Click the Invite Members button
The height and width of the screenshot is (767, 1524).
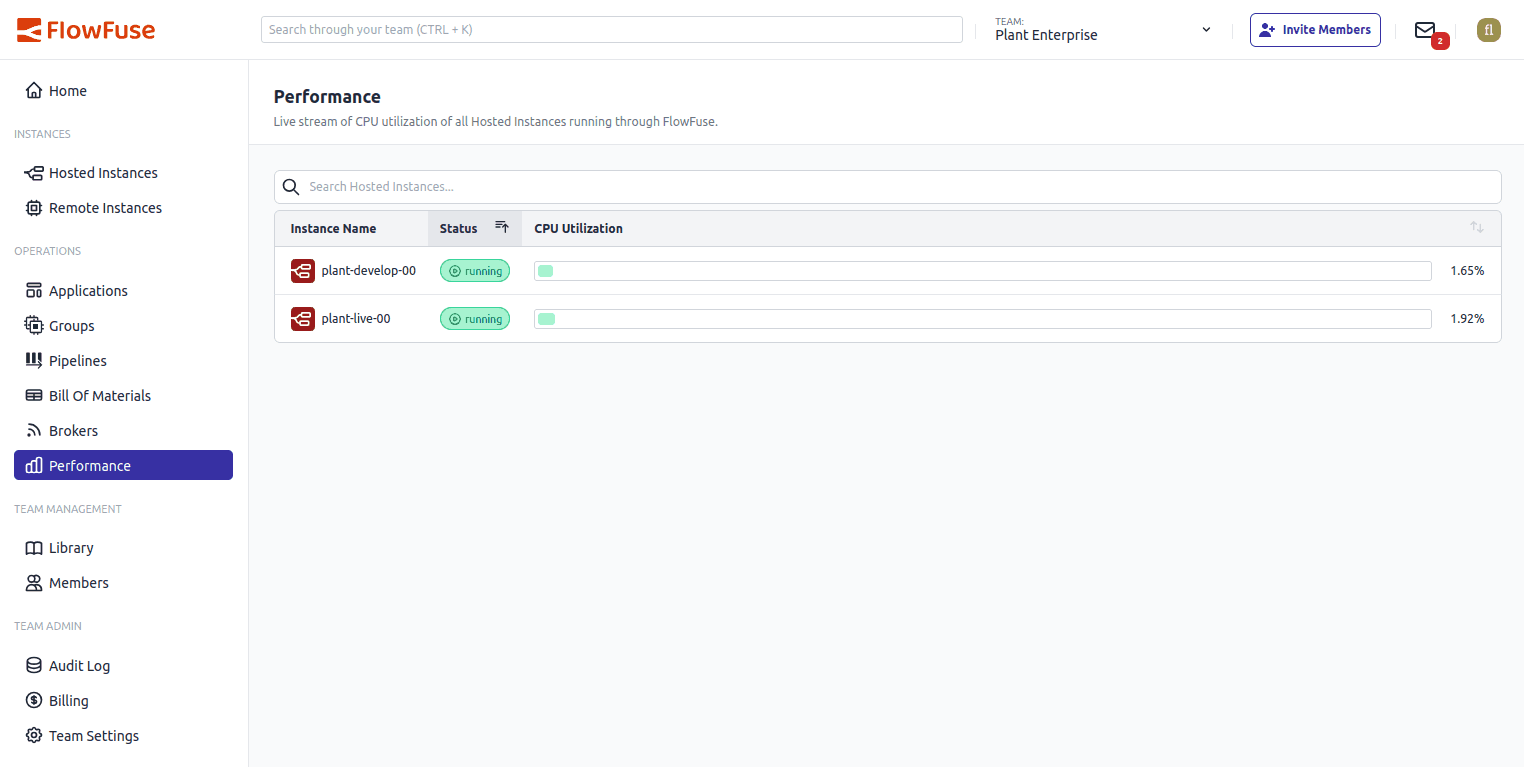point(1315,29)
